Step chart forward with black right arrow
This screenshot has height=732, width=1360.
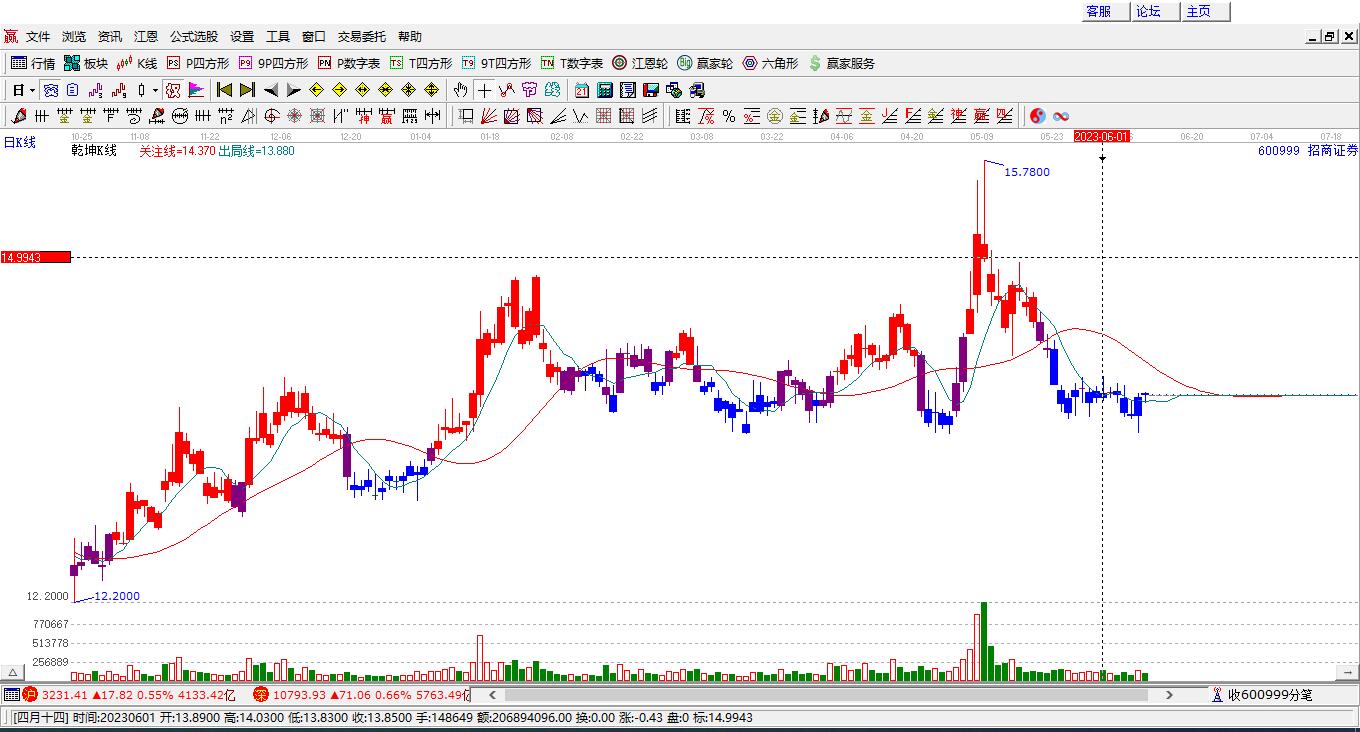coord(293,90)
